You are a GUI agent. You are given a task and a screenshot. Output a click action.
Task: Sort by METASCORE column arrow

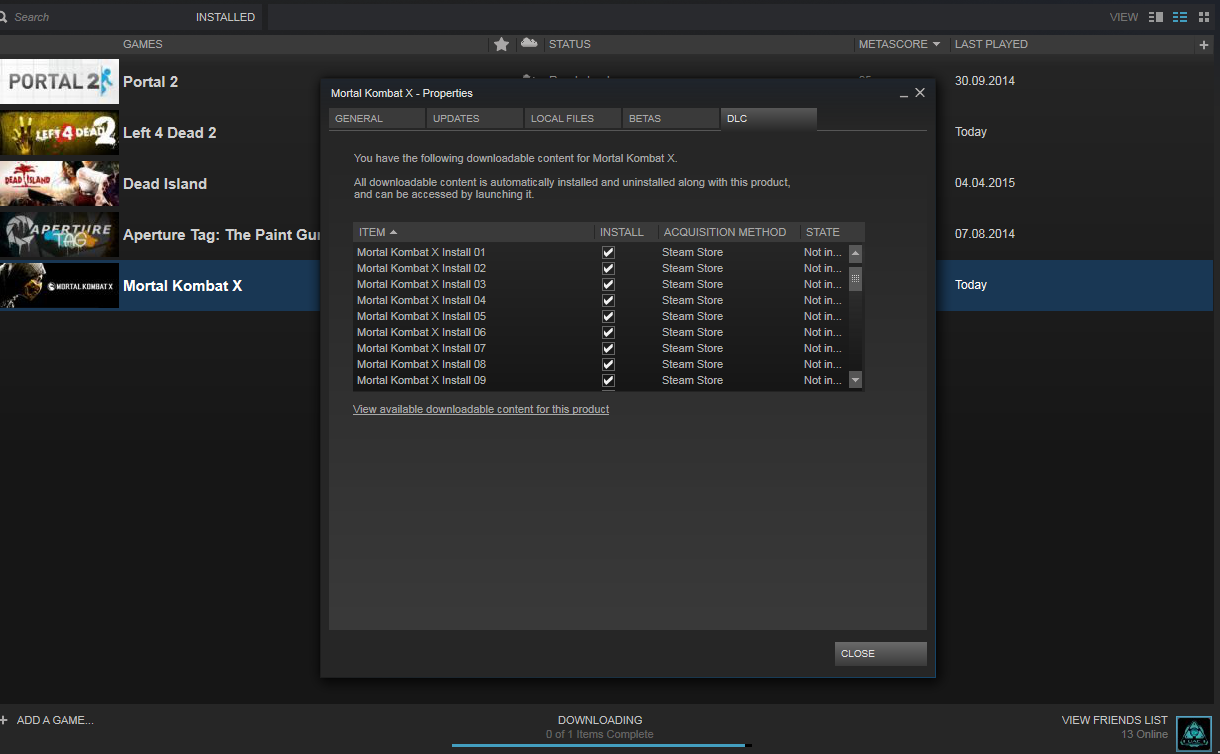936,44
